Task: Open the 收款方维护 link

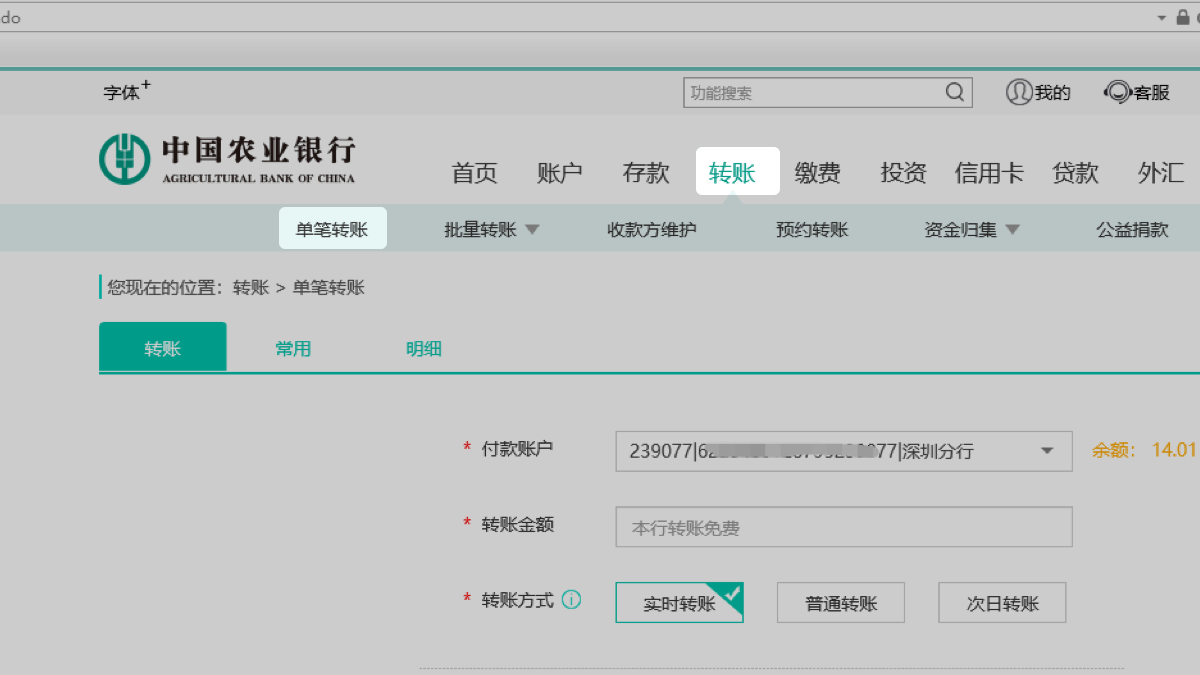Action: click(651, 230)
